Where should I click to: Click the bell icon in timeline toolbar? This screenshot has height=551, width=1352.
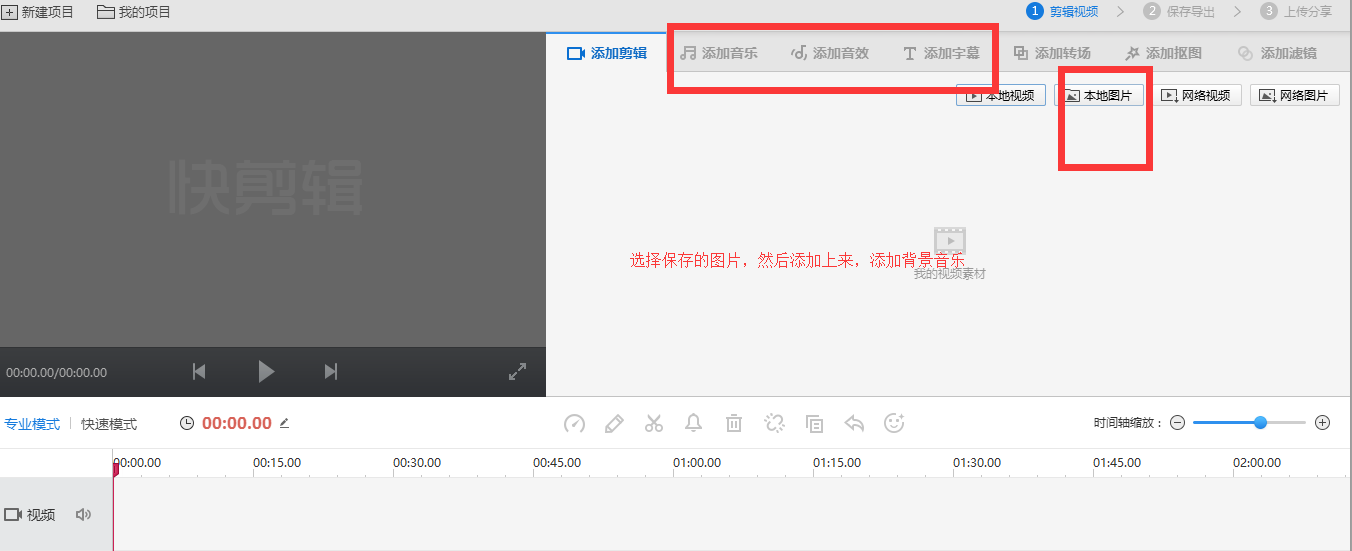(693, 423)
